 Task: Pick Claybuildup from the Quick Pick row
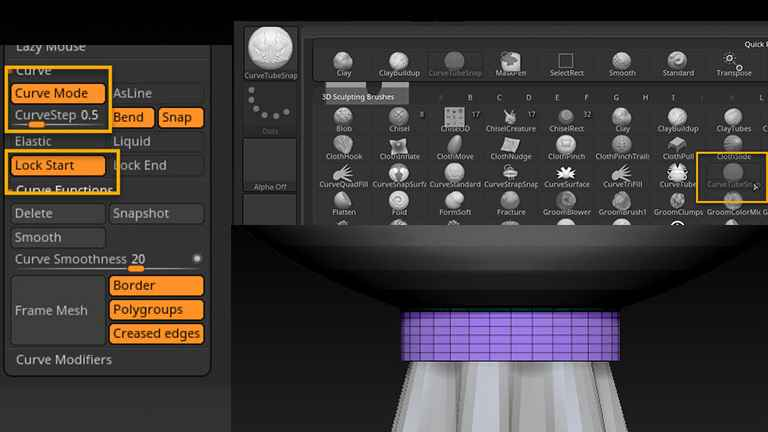tap(399, 65)
